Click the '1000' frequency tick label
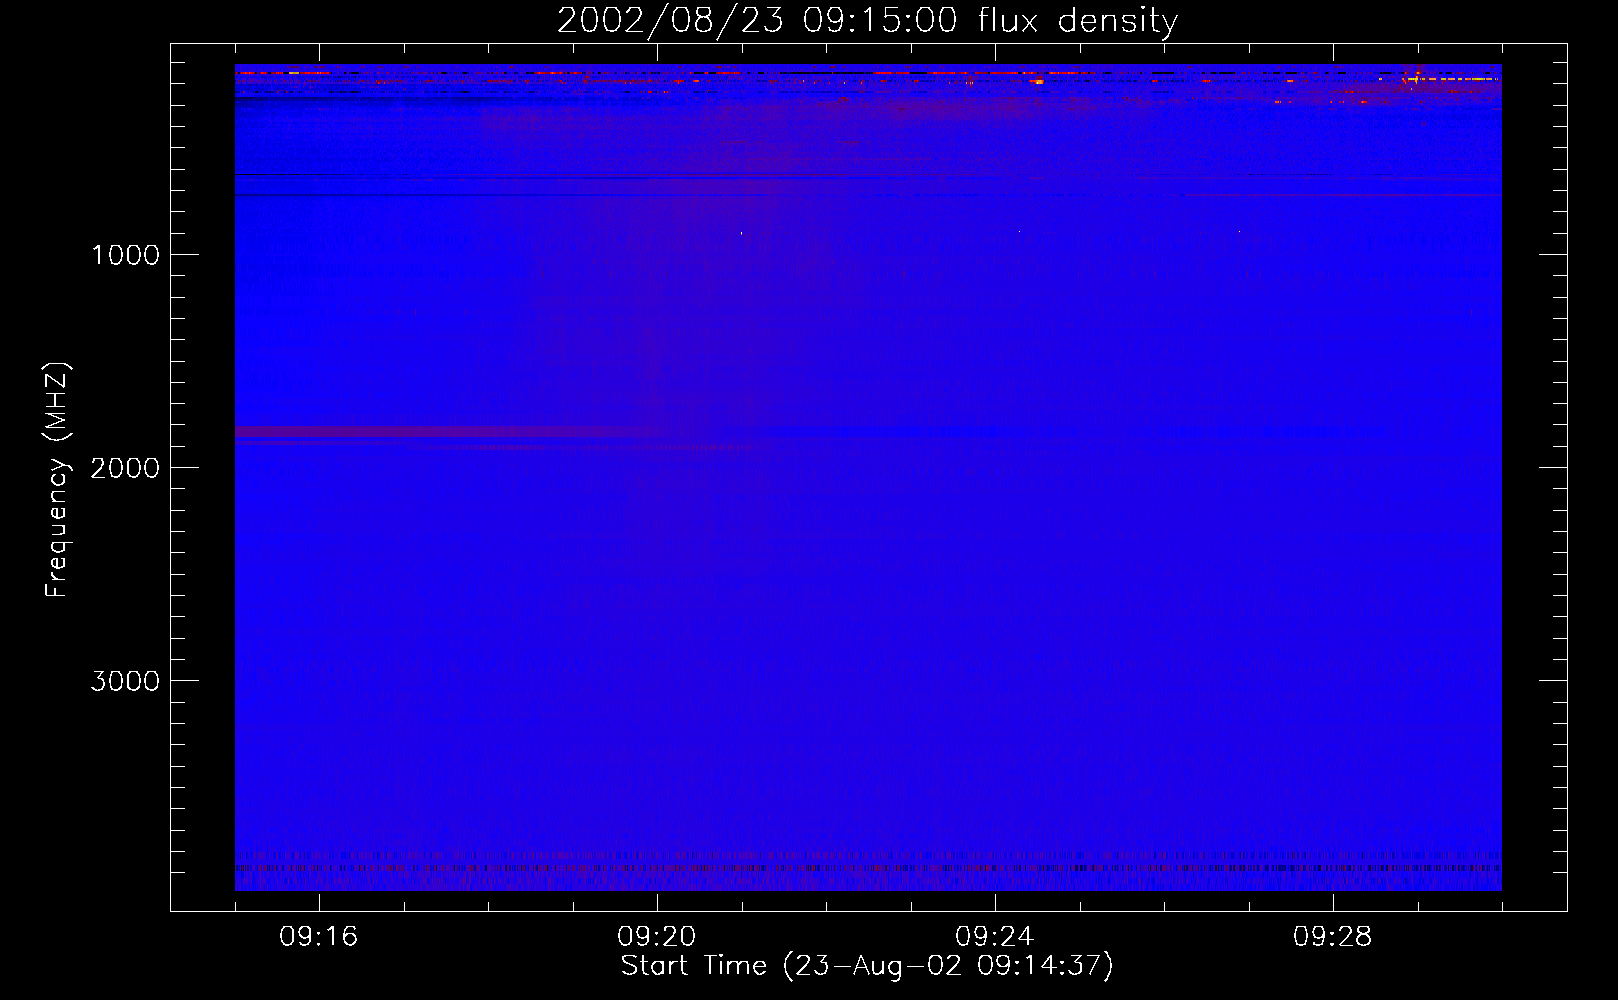This screenshot has height=1000, width=1618. (125, 255)
